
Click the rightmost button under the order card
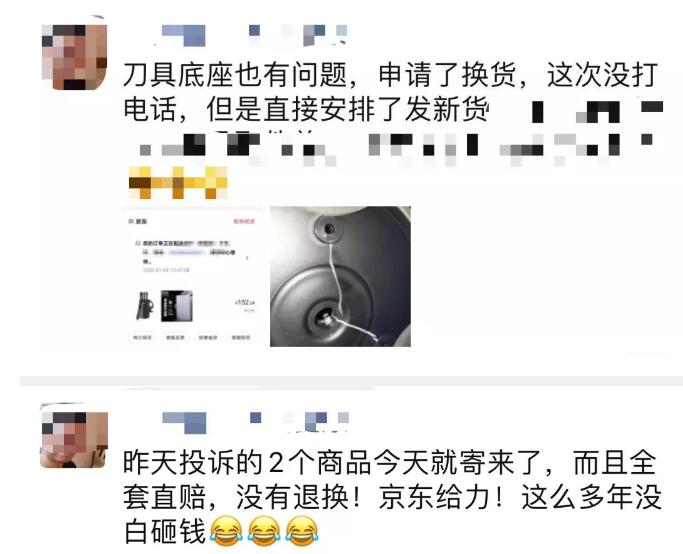241,337
